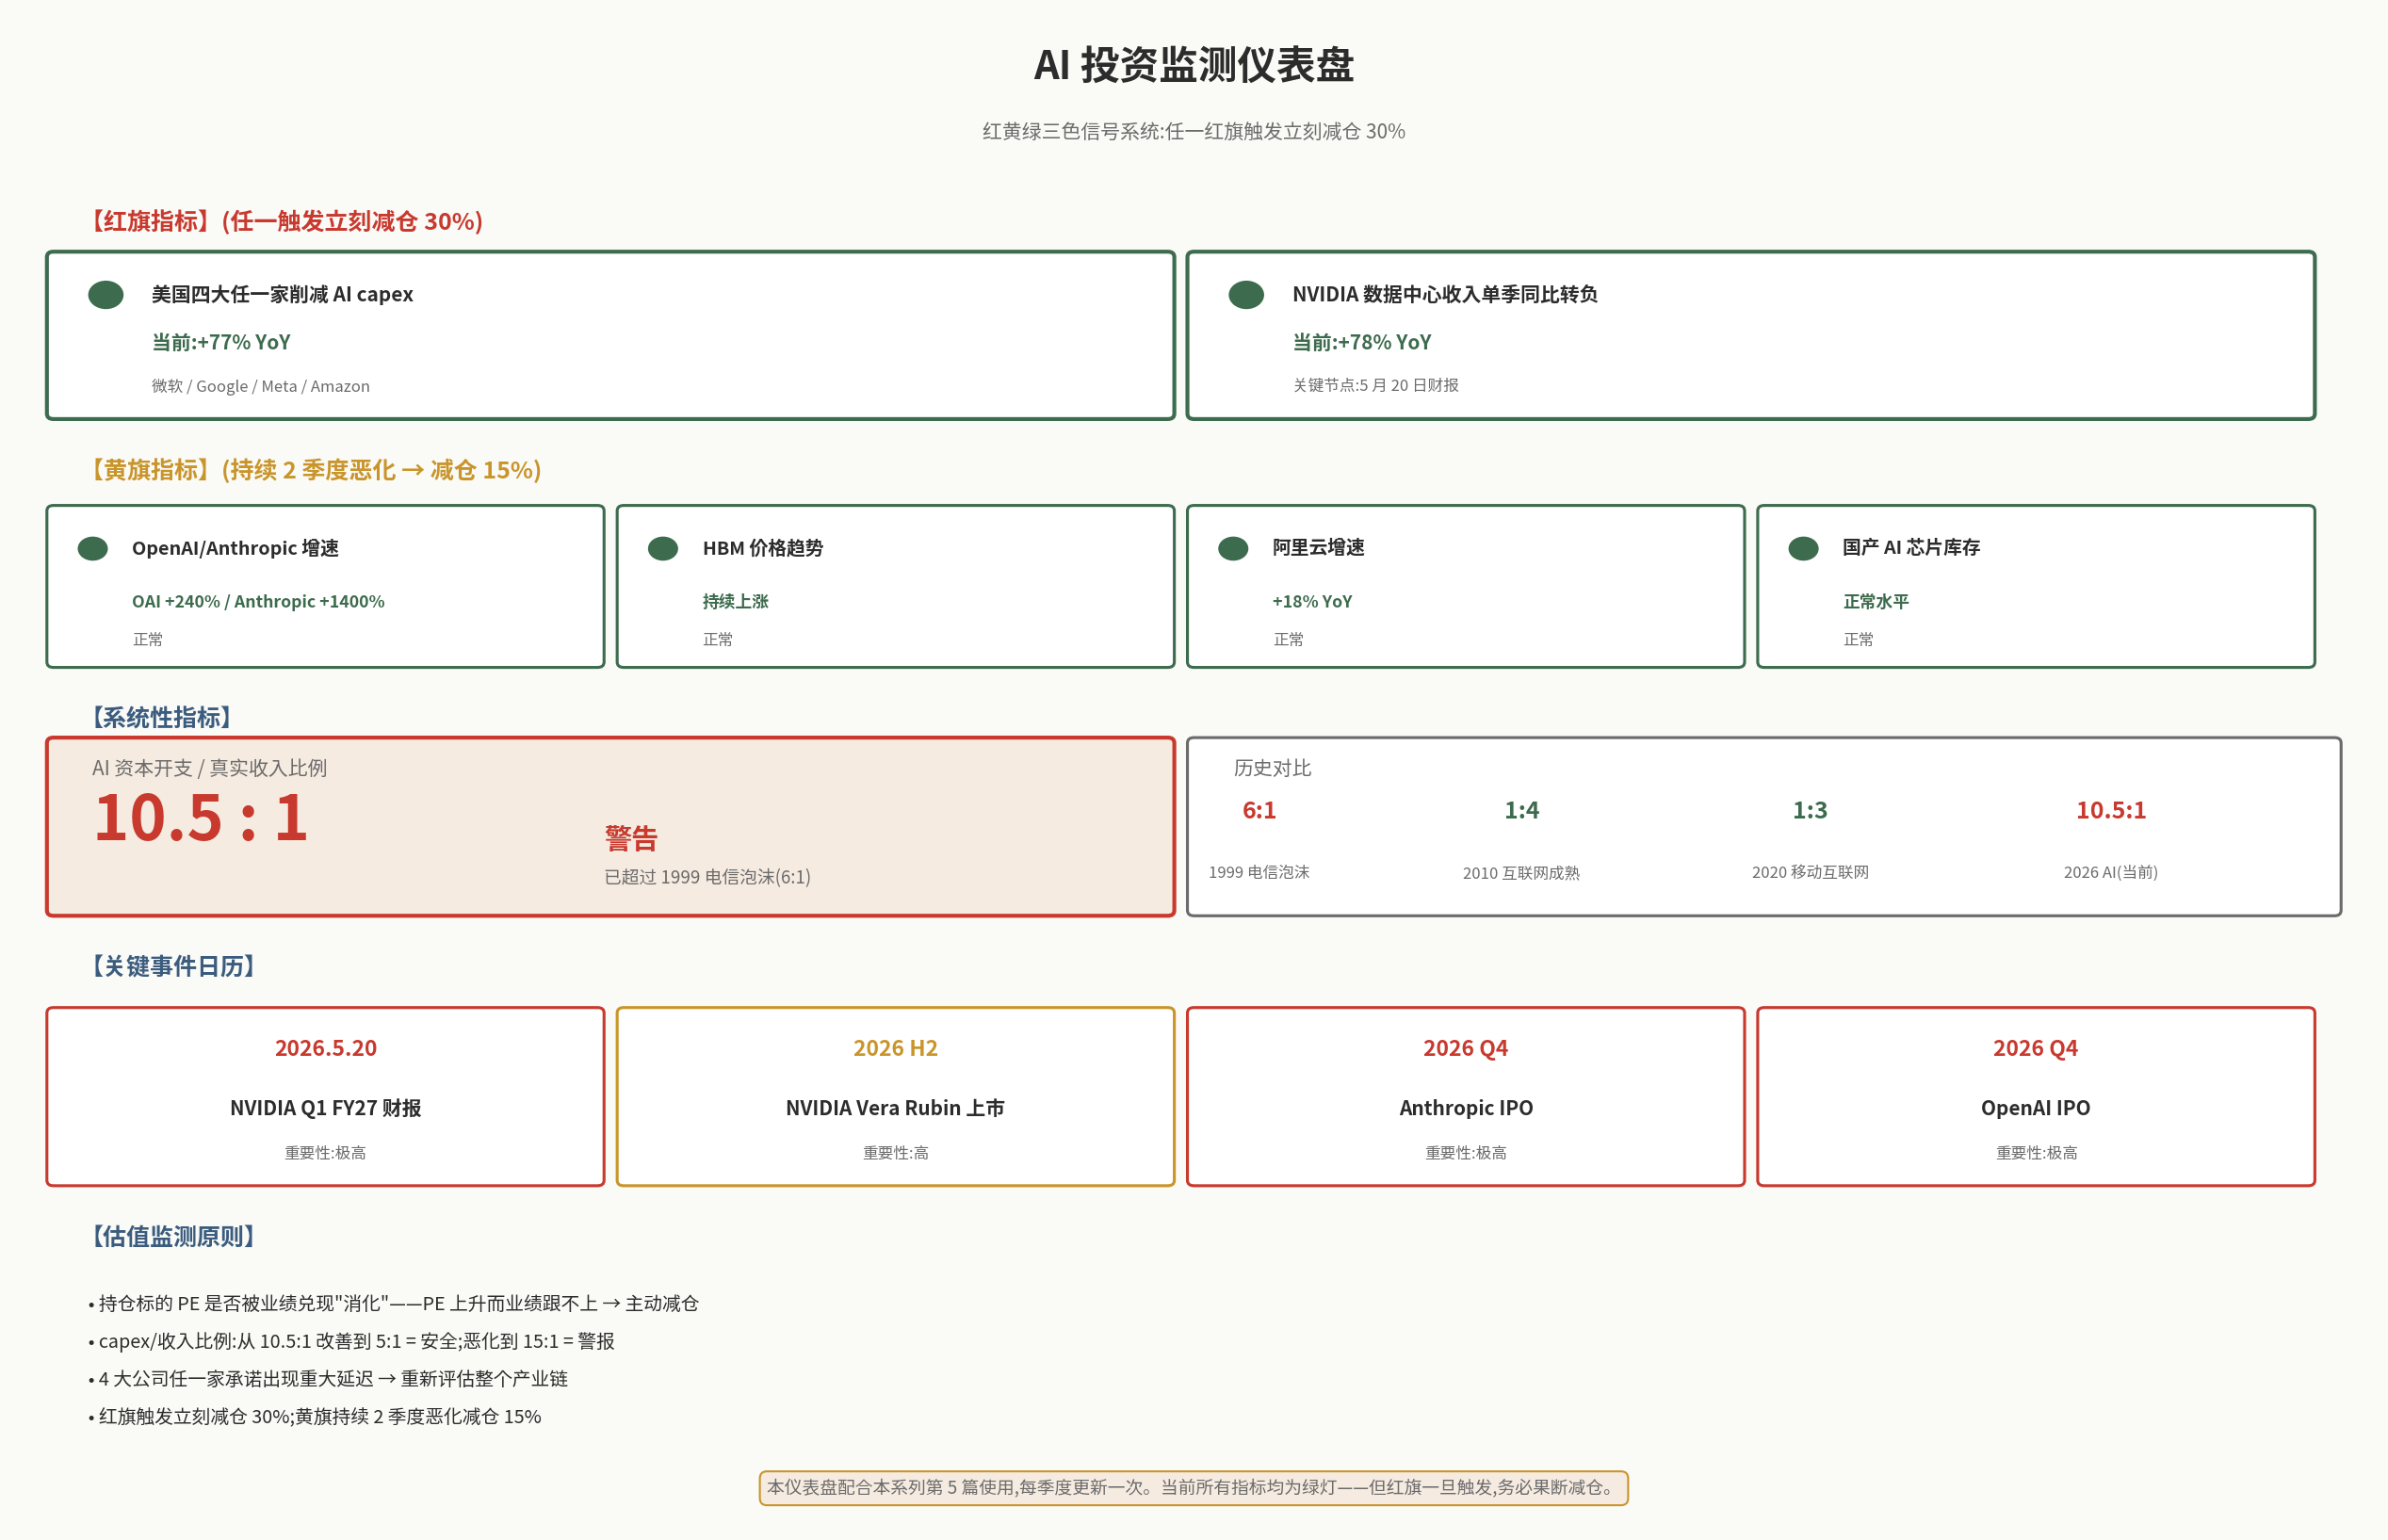
Task: Click the 历史对比 panel label
Action: [1272, 768]
